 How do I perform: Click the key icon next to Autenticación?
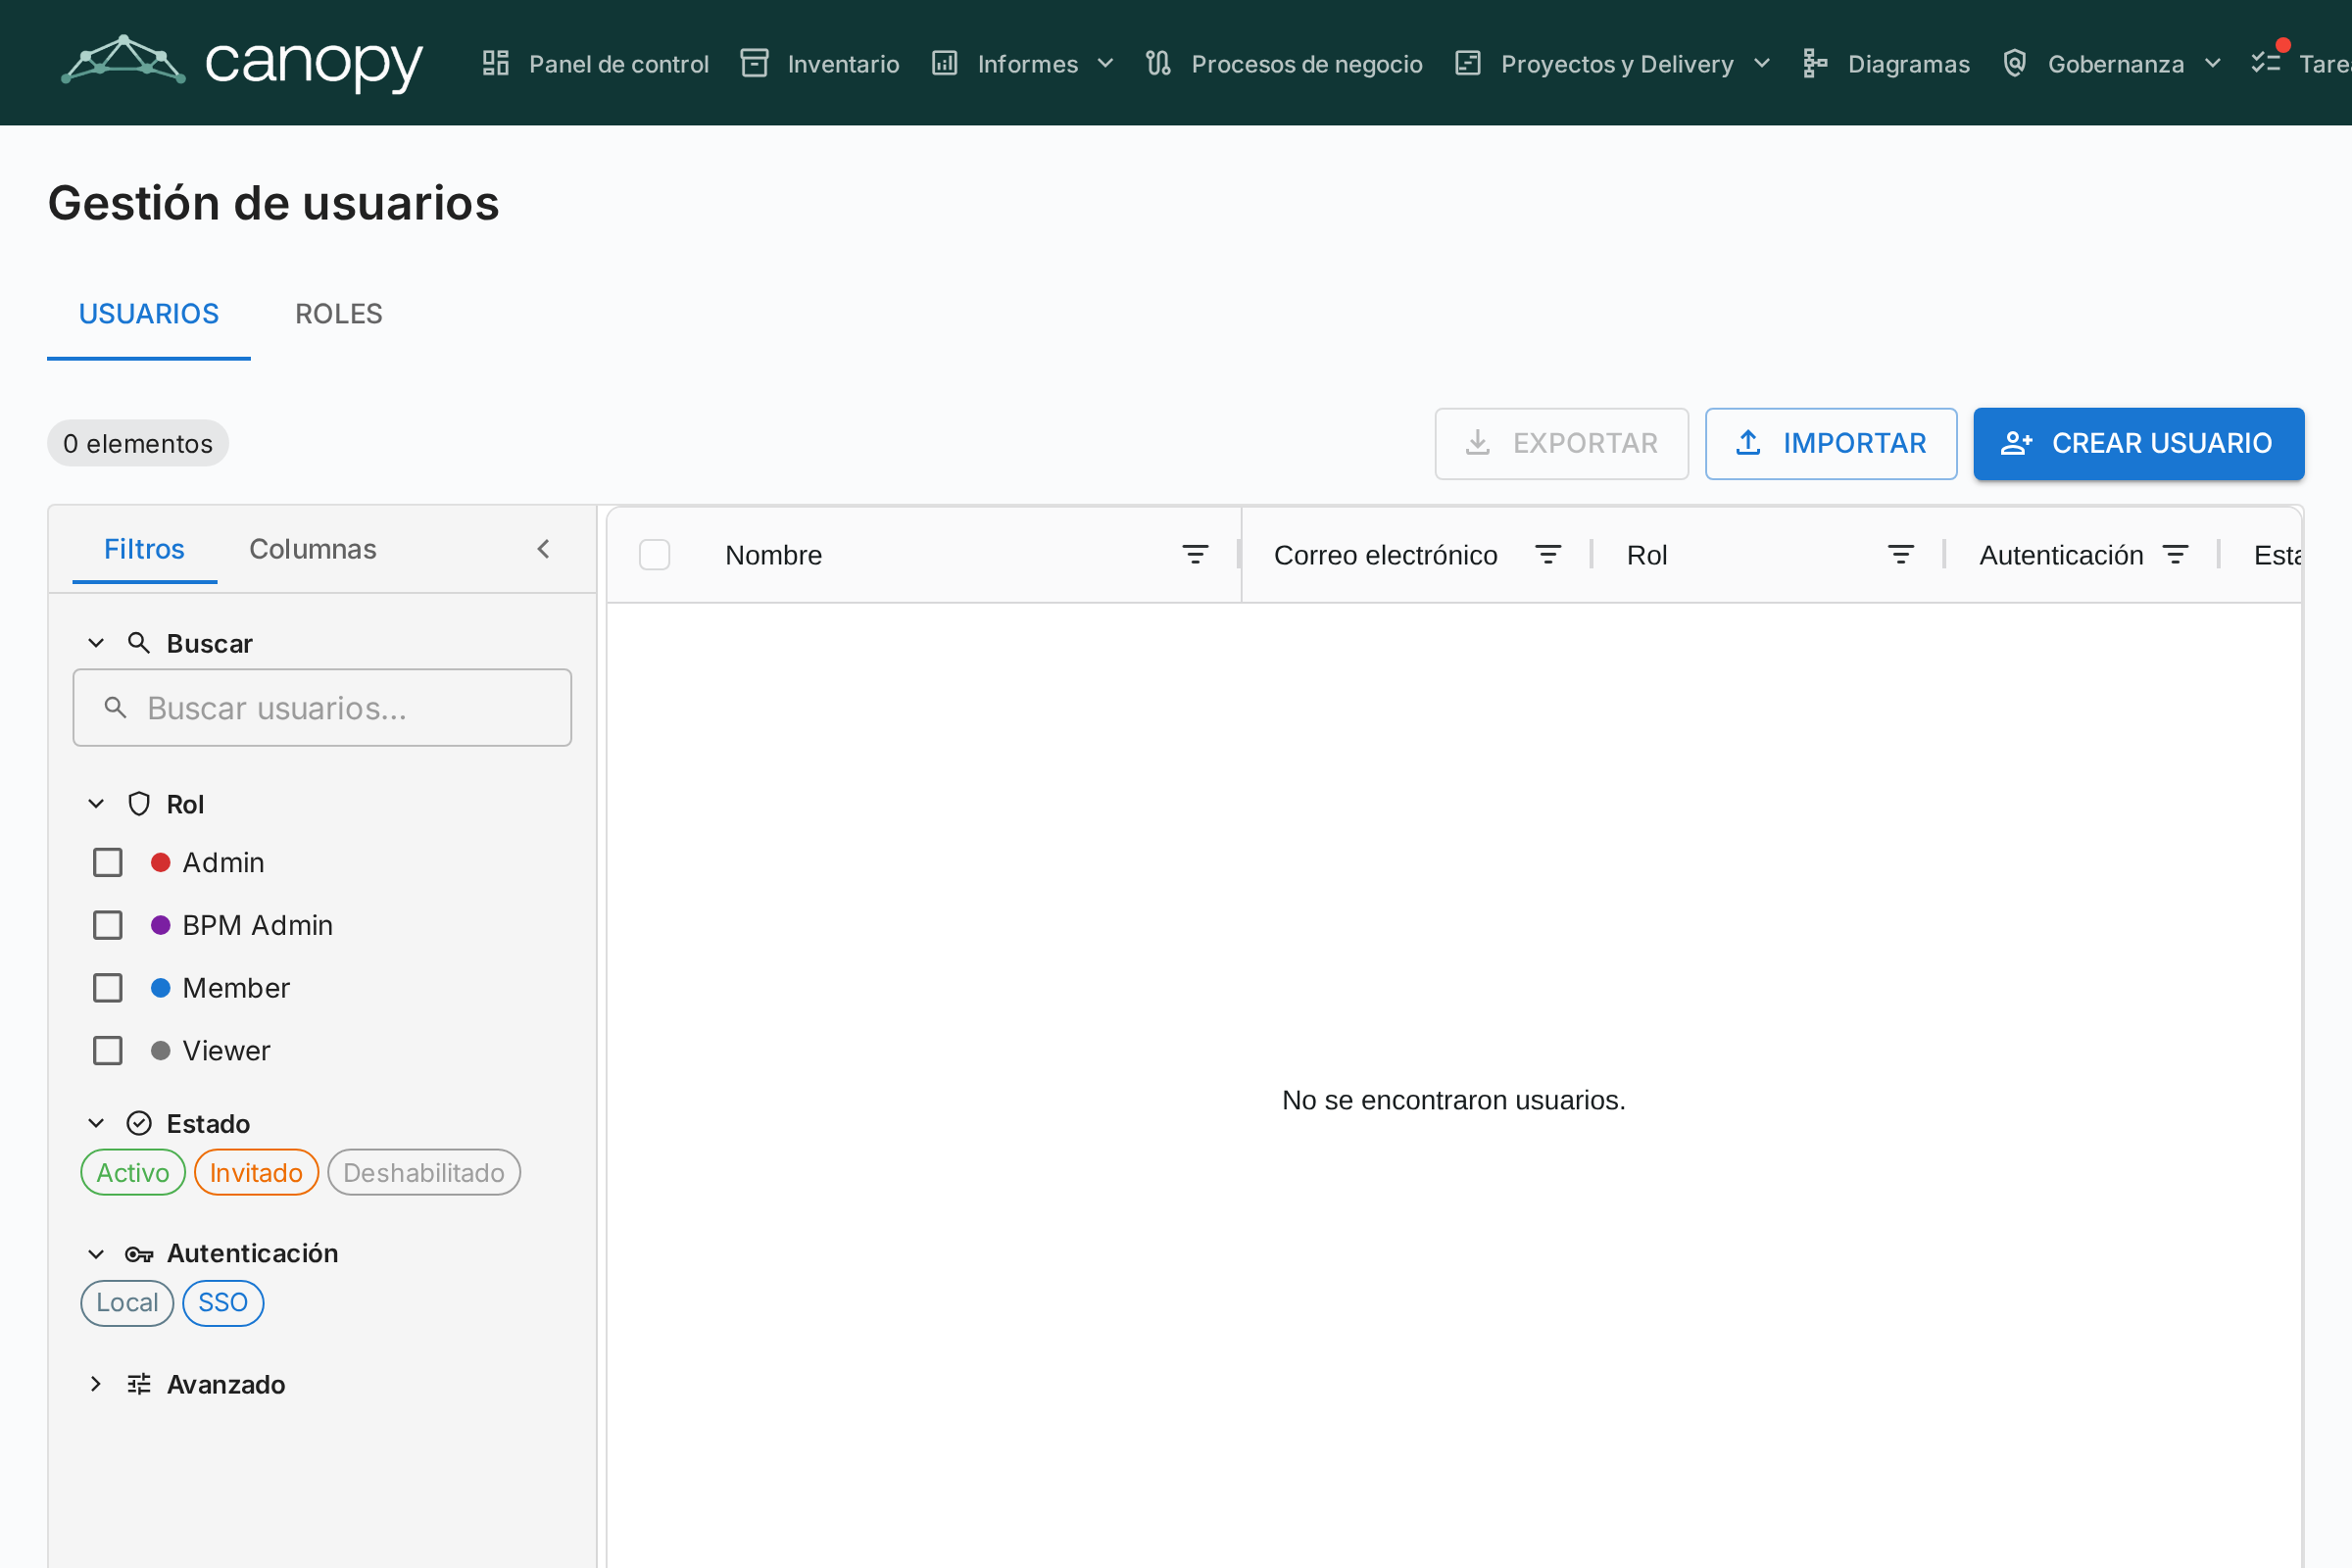point(139,1254)
